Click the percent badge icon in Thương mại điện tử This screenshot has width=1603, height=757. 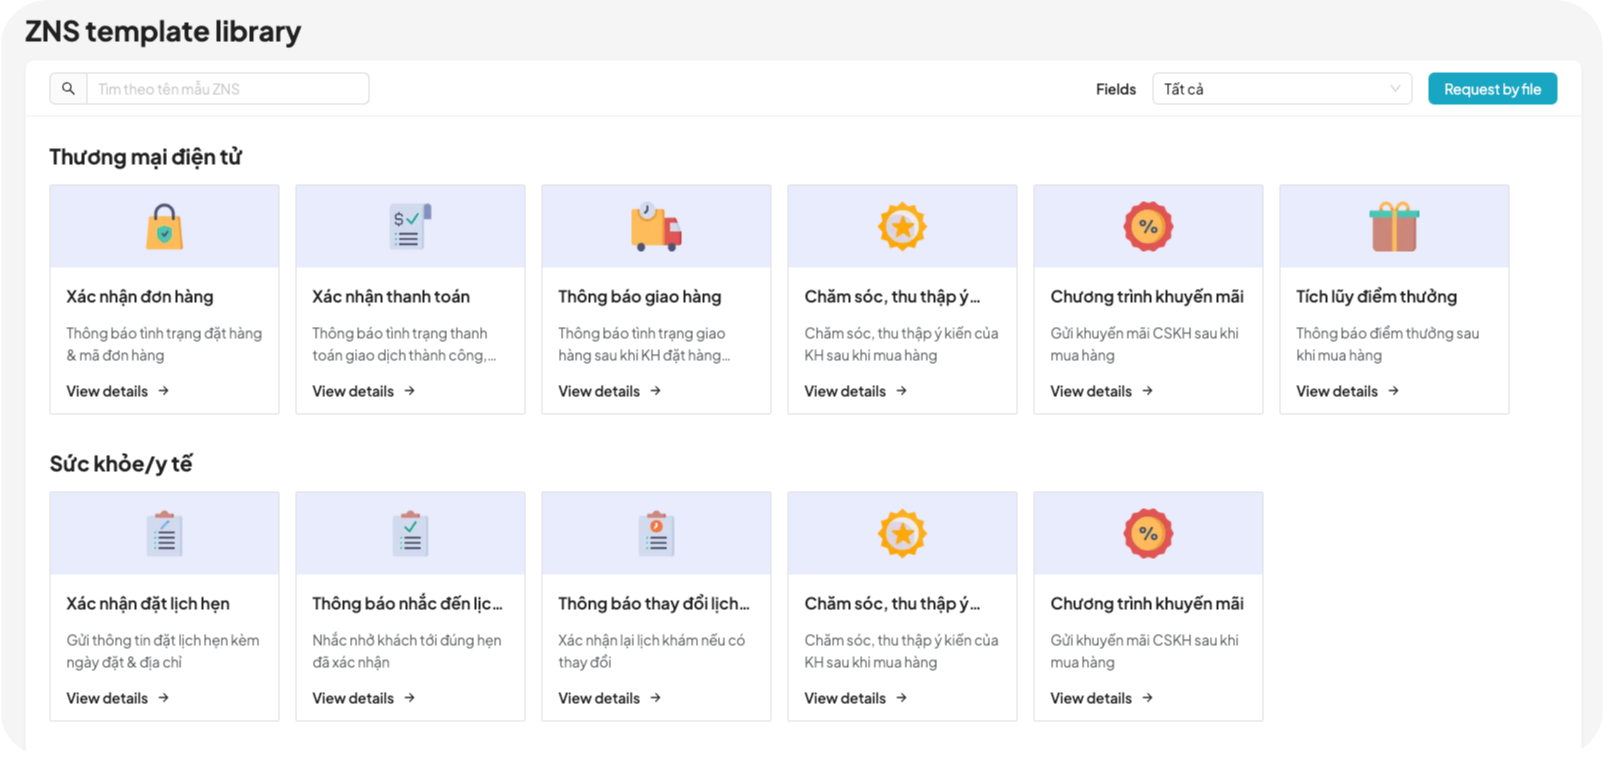[x=1148, y=226]
